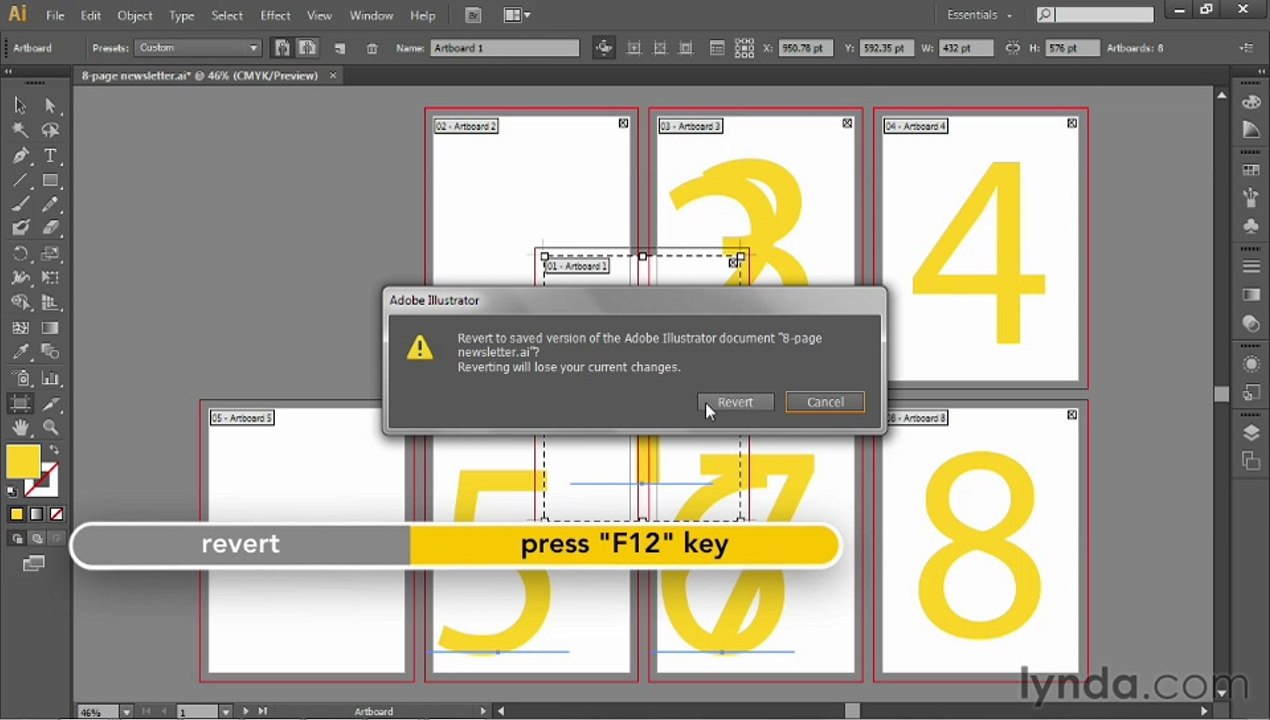Open the Stroke panel
The height and width of the screenshot is (720, 1270).
[1251, 267]
